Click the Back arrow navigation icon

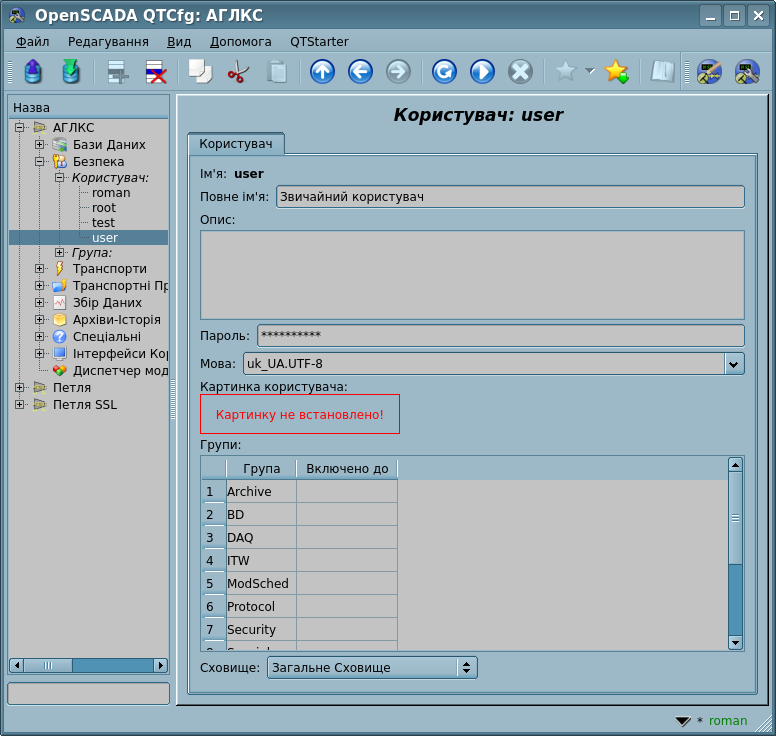click(360, 72)
